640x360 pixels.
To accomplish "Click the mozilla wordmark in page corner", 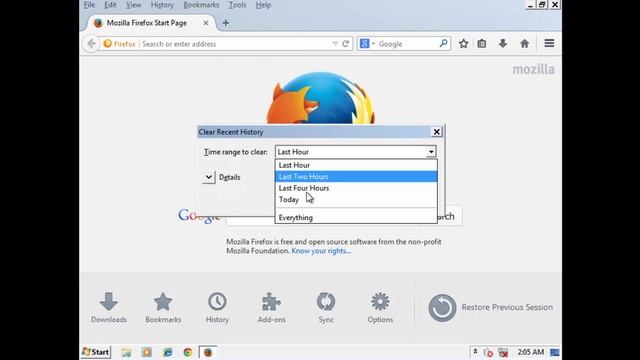I will tap(533, 69).
